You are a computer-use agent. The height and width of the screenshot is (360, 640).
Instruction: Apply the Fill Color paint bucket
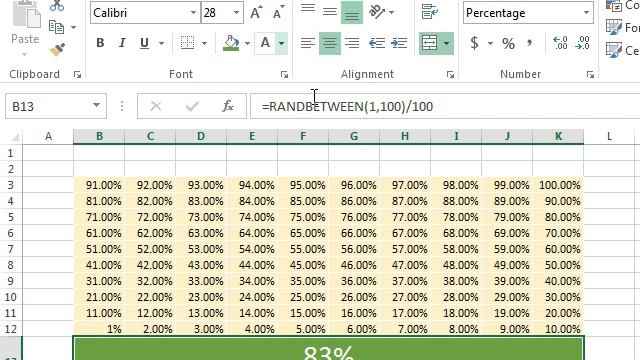(x=231, y=43)
